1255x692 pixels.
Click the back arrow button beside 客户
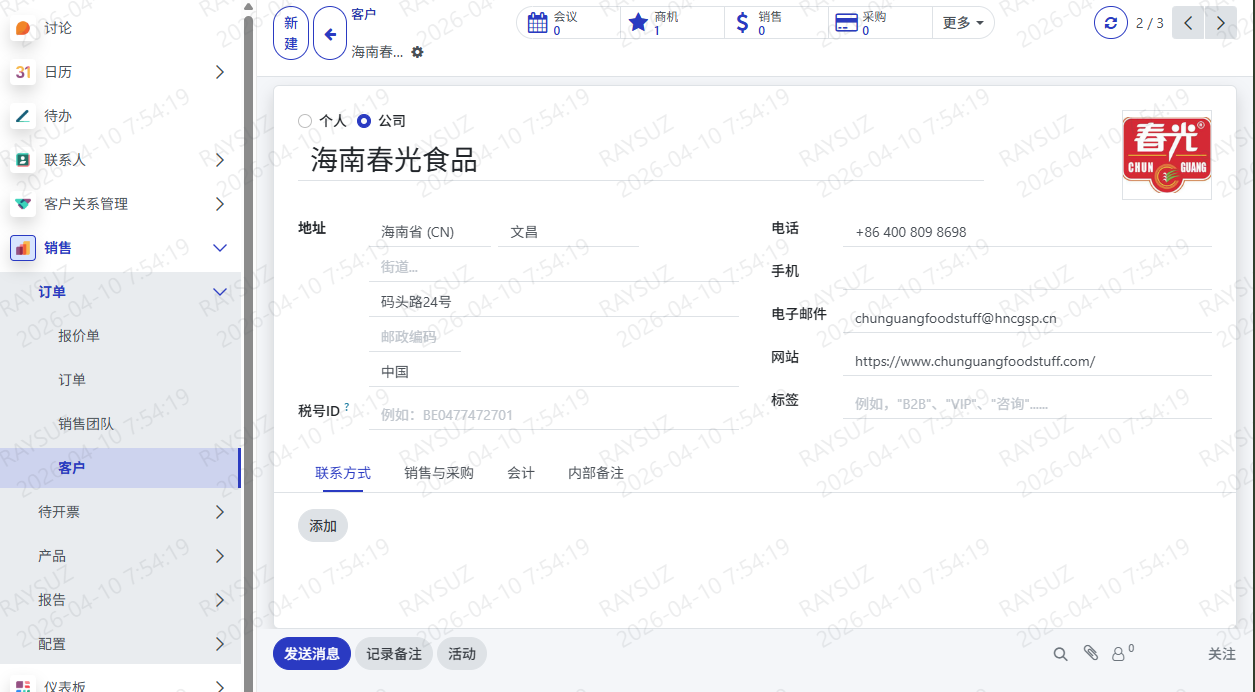[x=330, y=33]
